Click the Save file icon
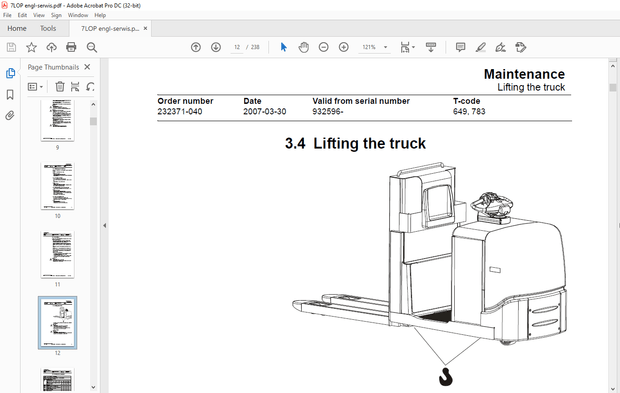Image resolution: width=620 pixels, height=393 pixels. click(11, 47)
